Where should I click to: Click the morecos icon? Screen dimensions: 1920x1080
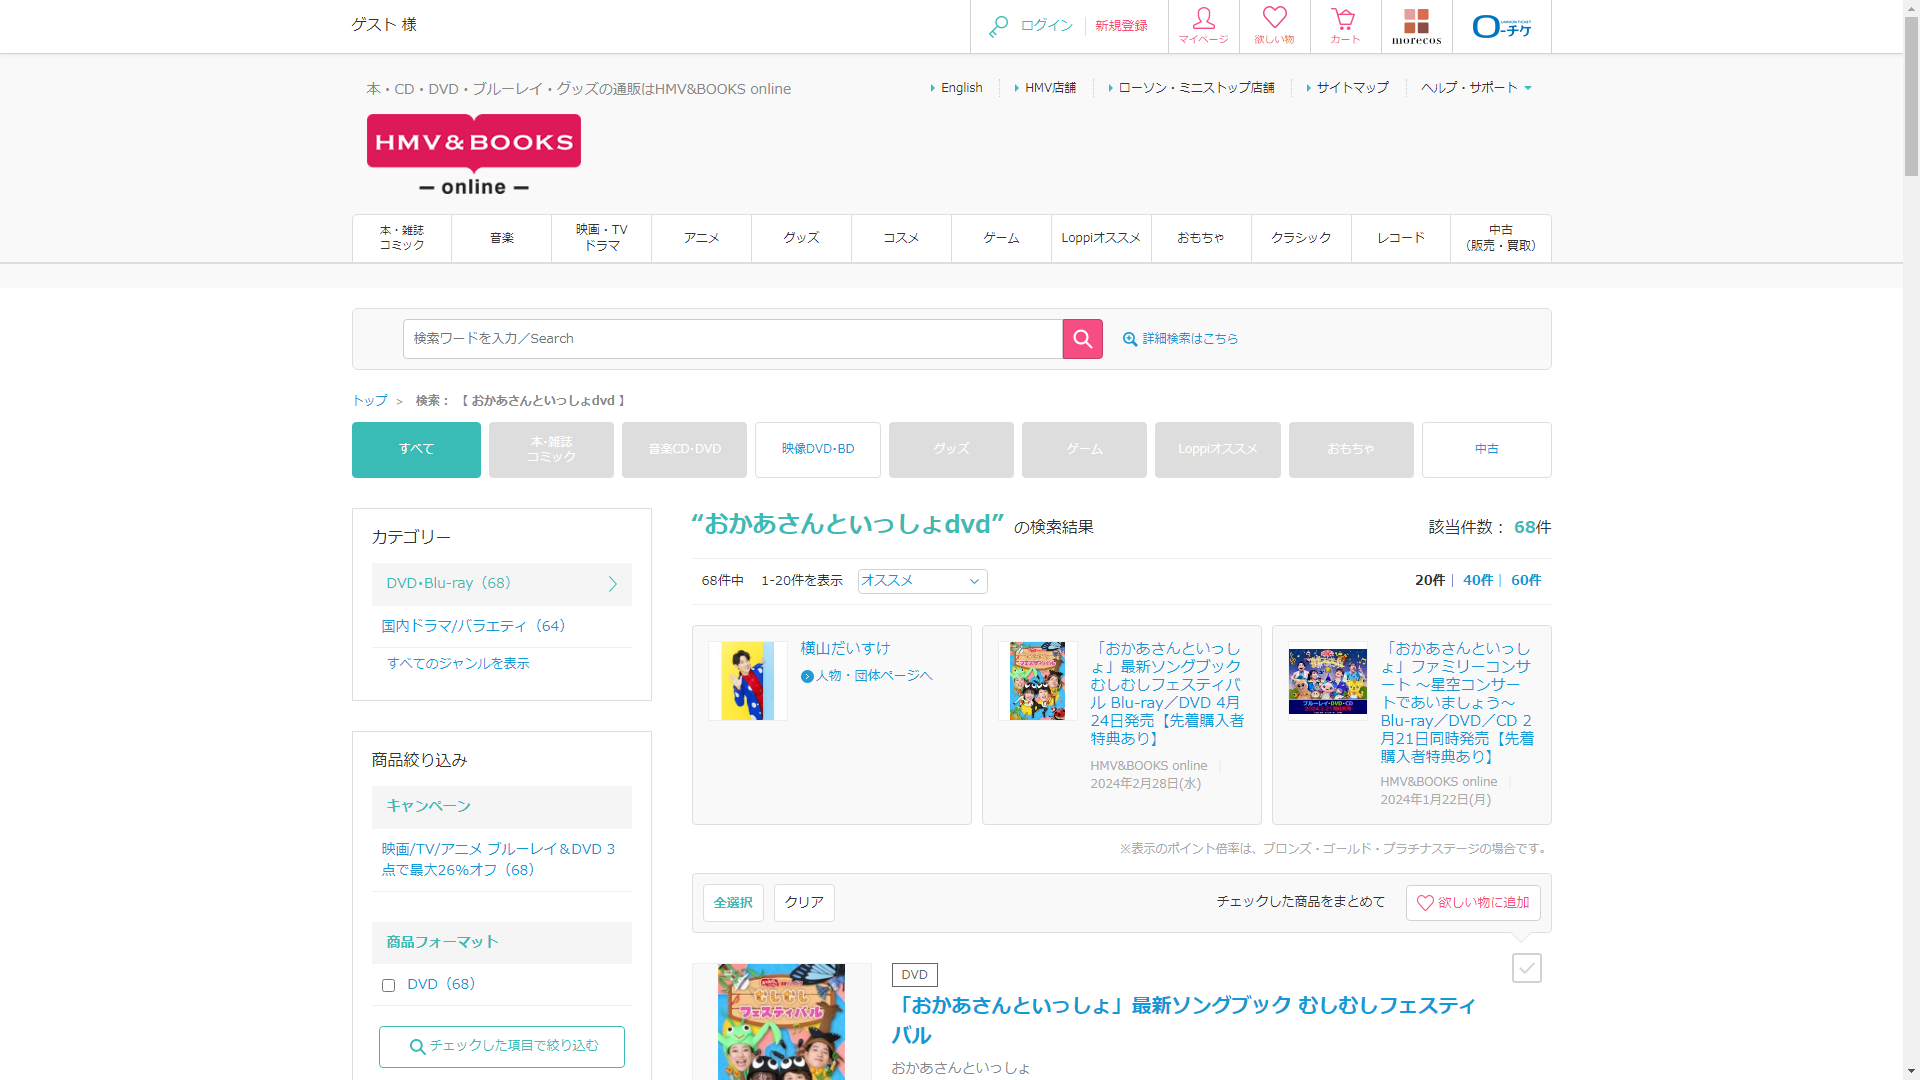pyautogui.click(x=1416, y=26)
